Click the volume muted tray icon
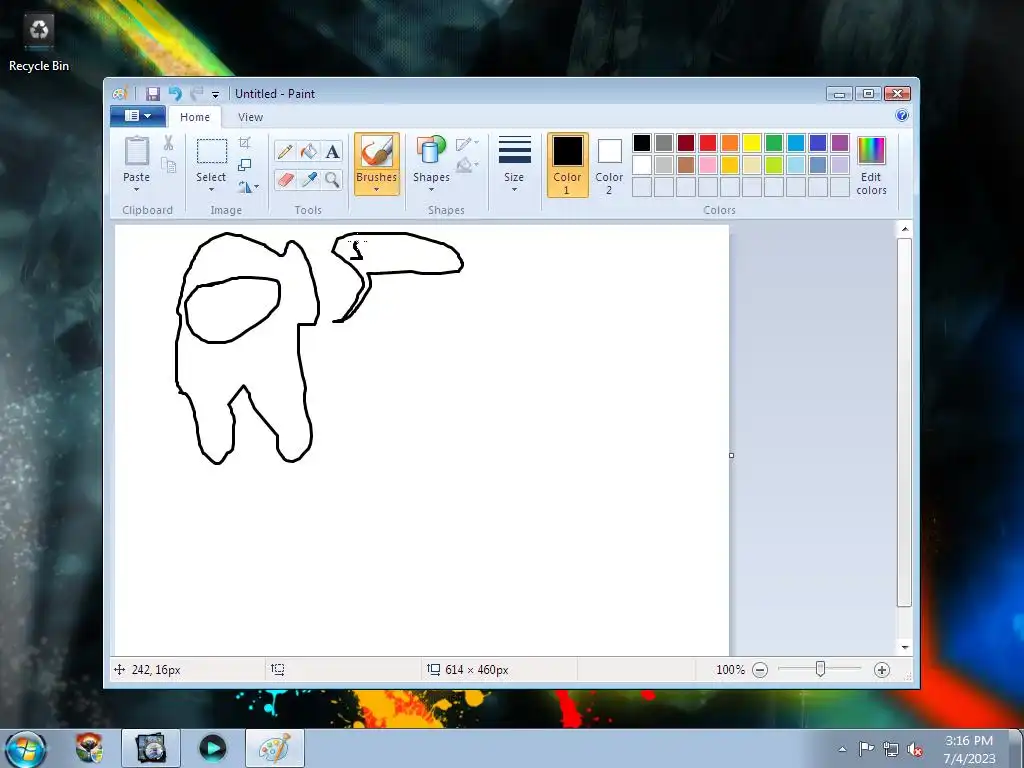The width and height of the screenshot is (1024, 768). click(915, 749)
